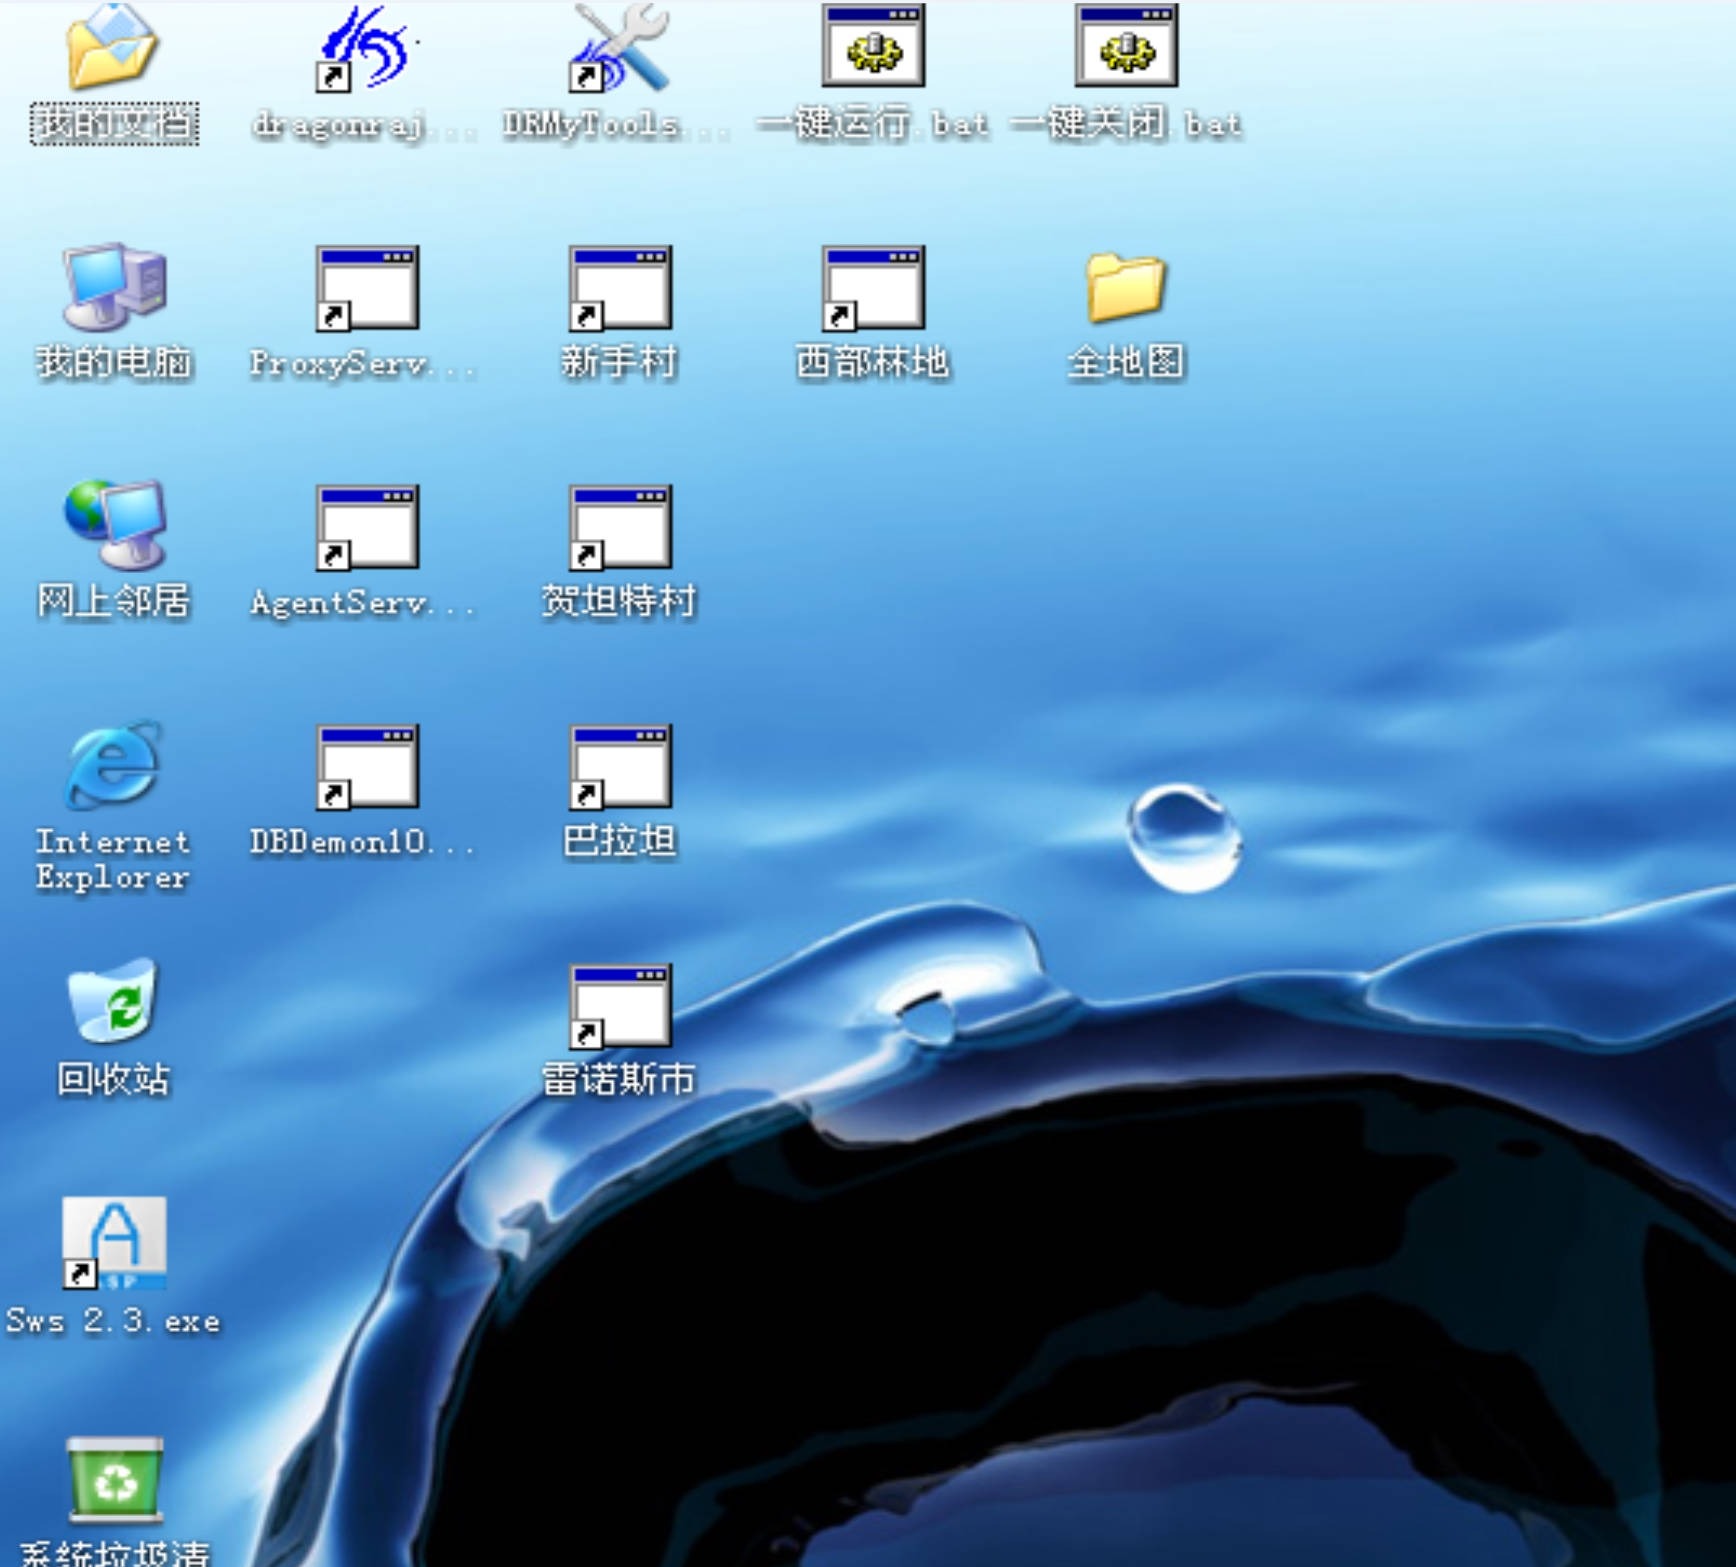The image size is (1736, 1567).
Task: Select the 贺坦特村 shortcut
Action: [619, 528]
